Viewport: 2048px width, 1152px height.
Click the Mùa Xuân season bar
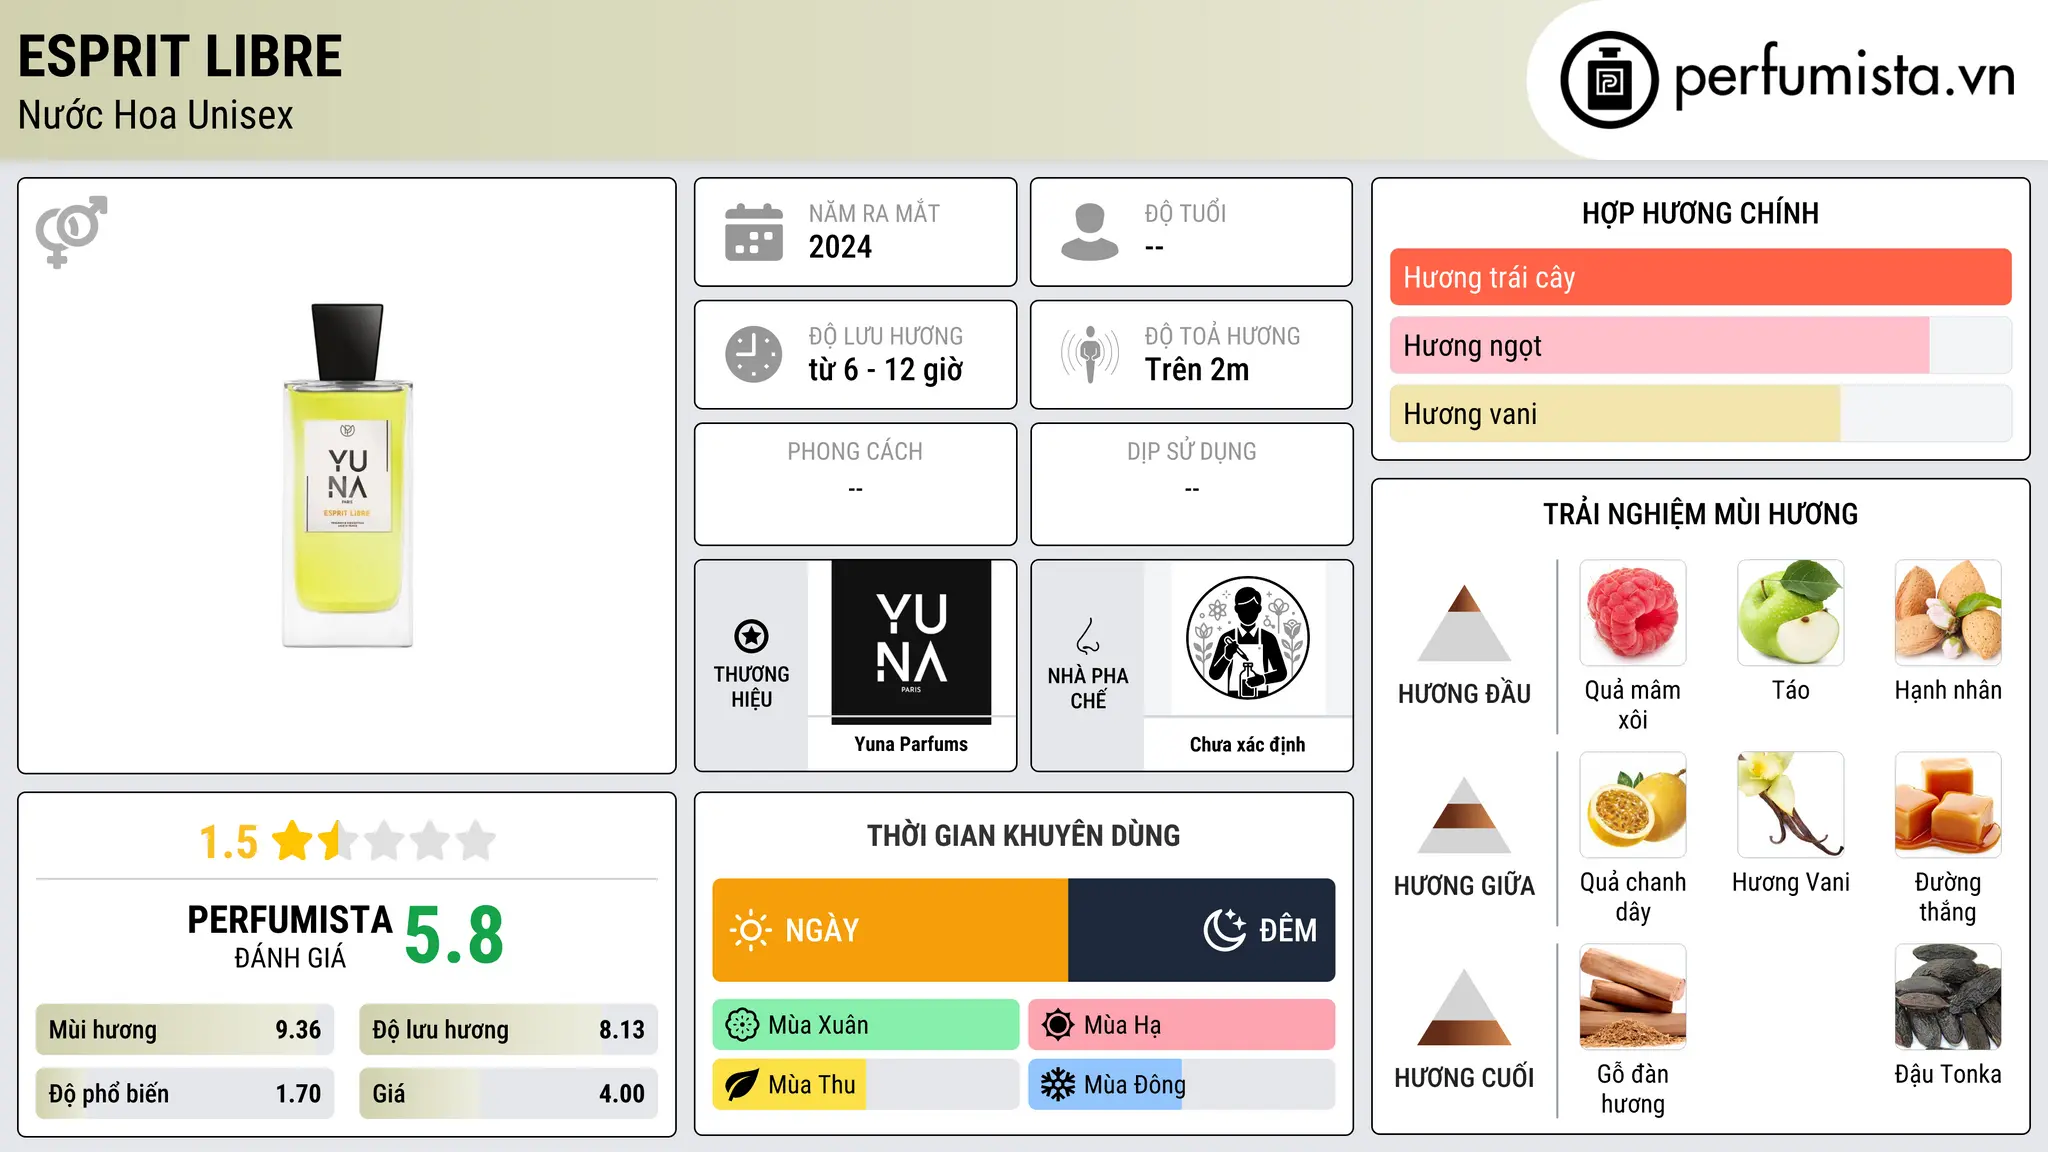point(866,1025)
